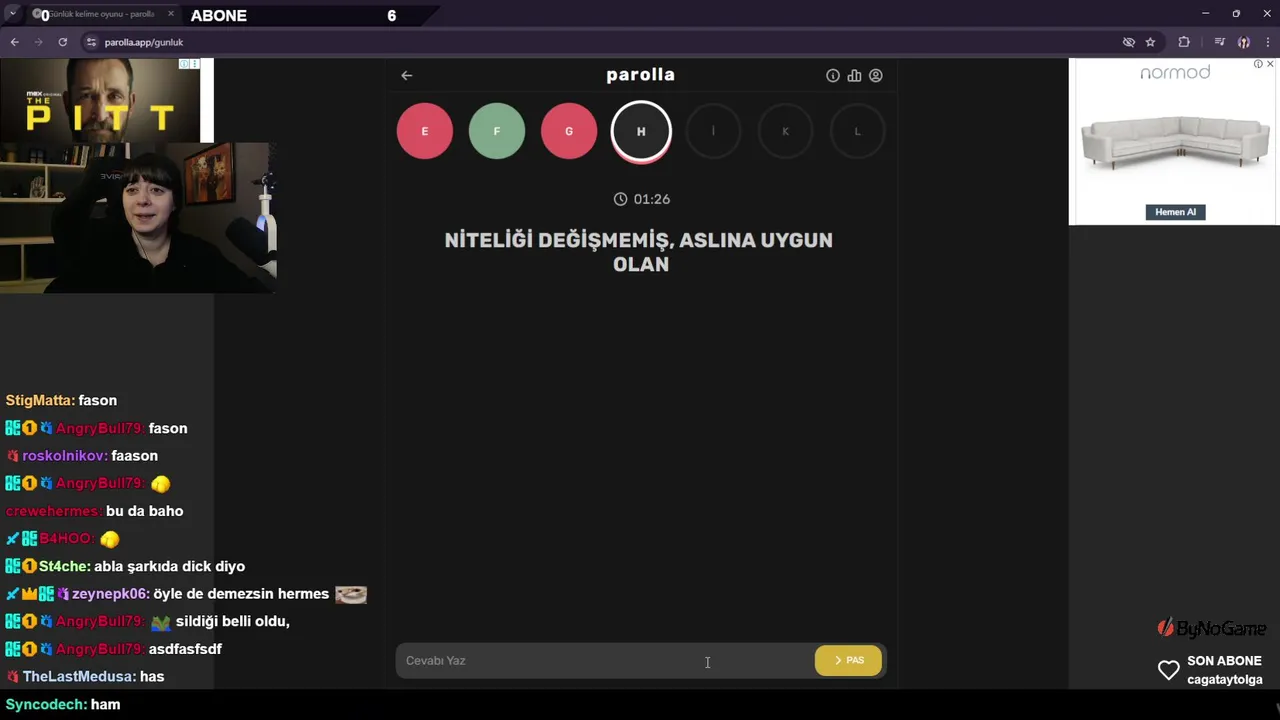Click the clock icon beside the timer

620,199
